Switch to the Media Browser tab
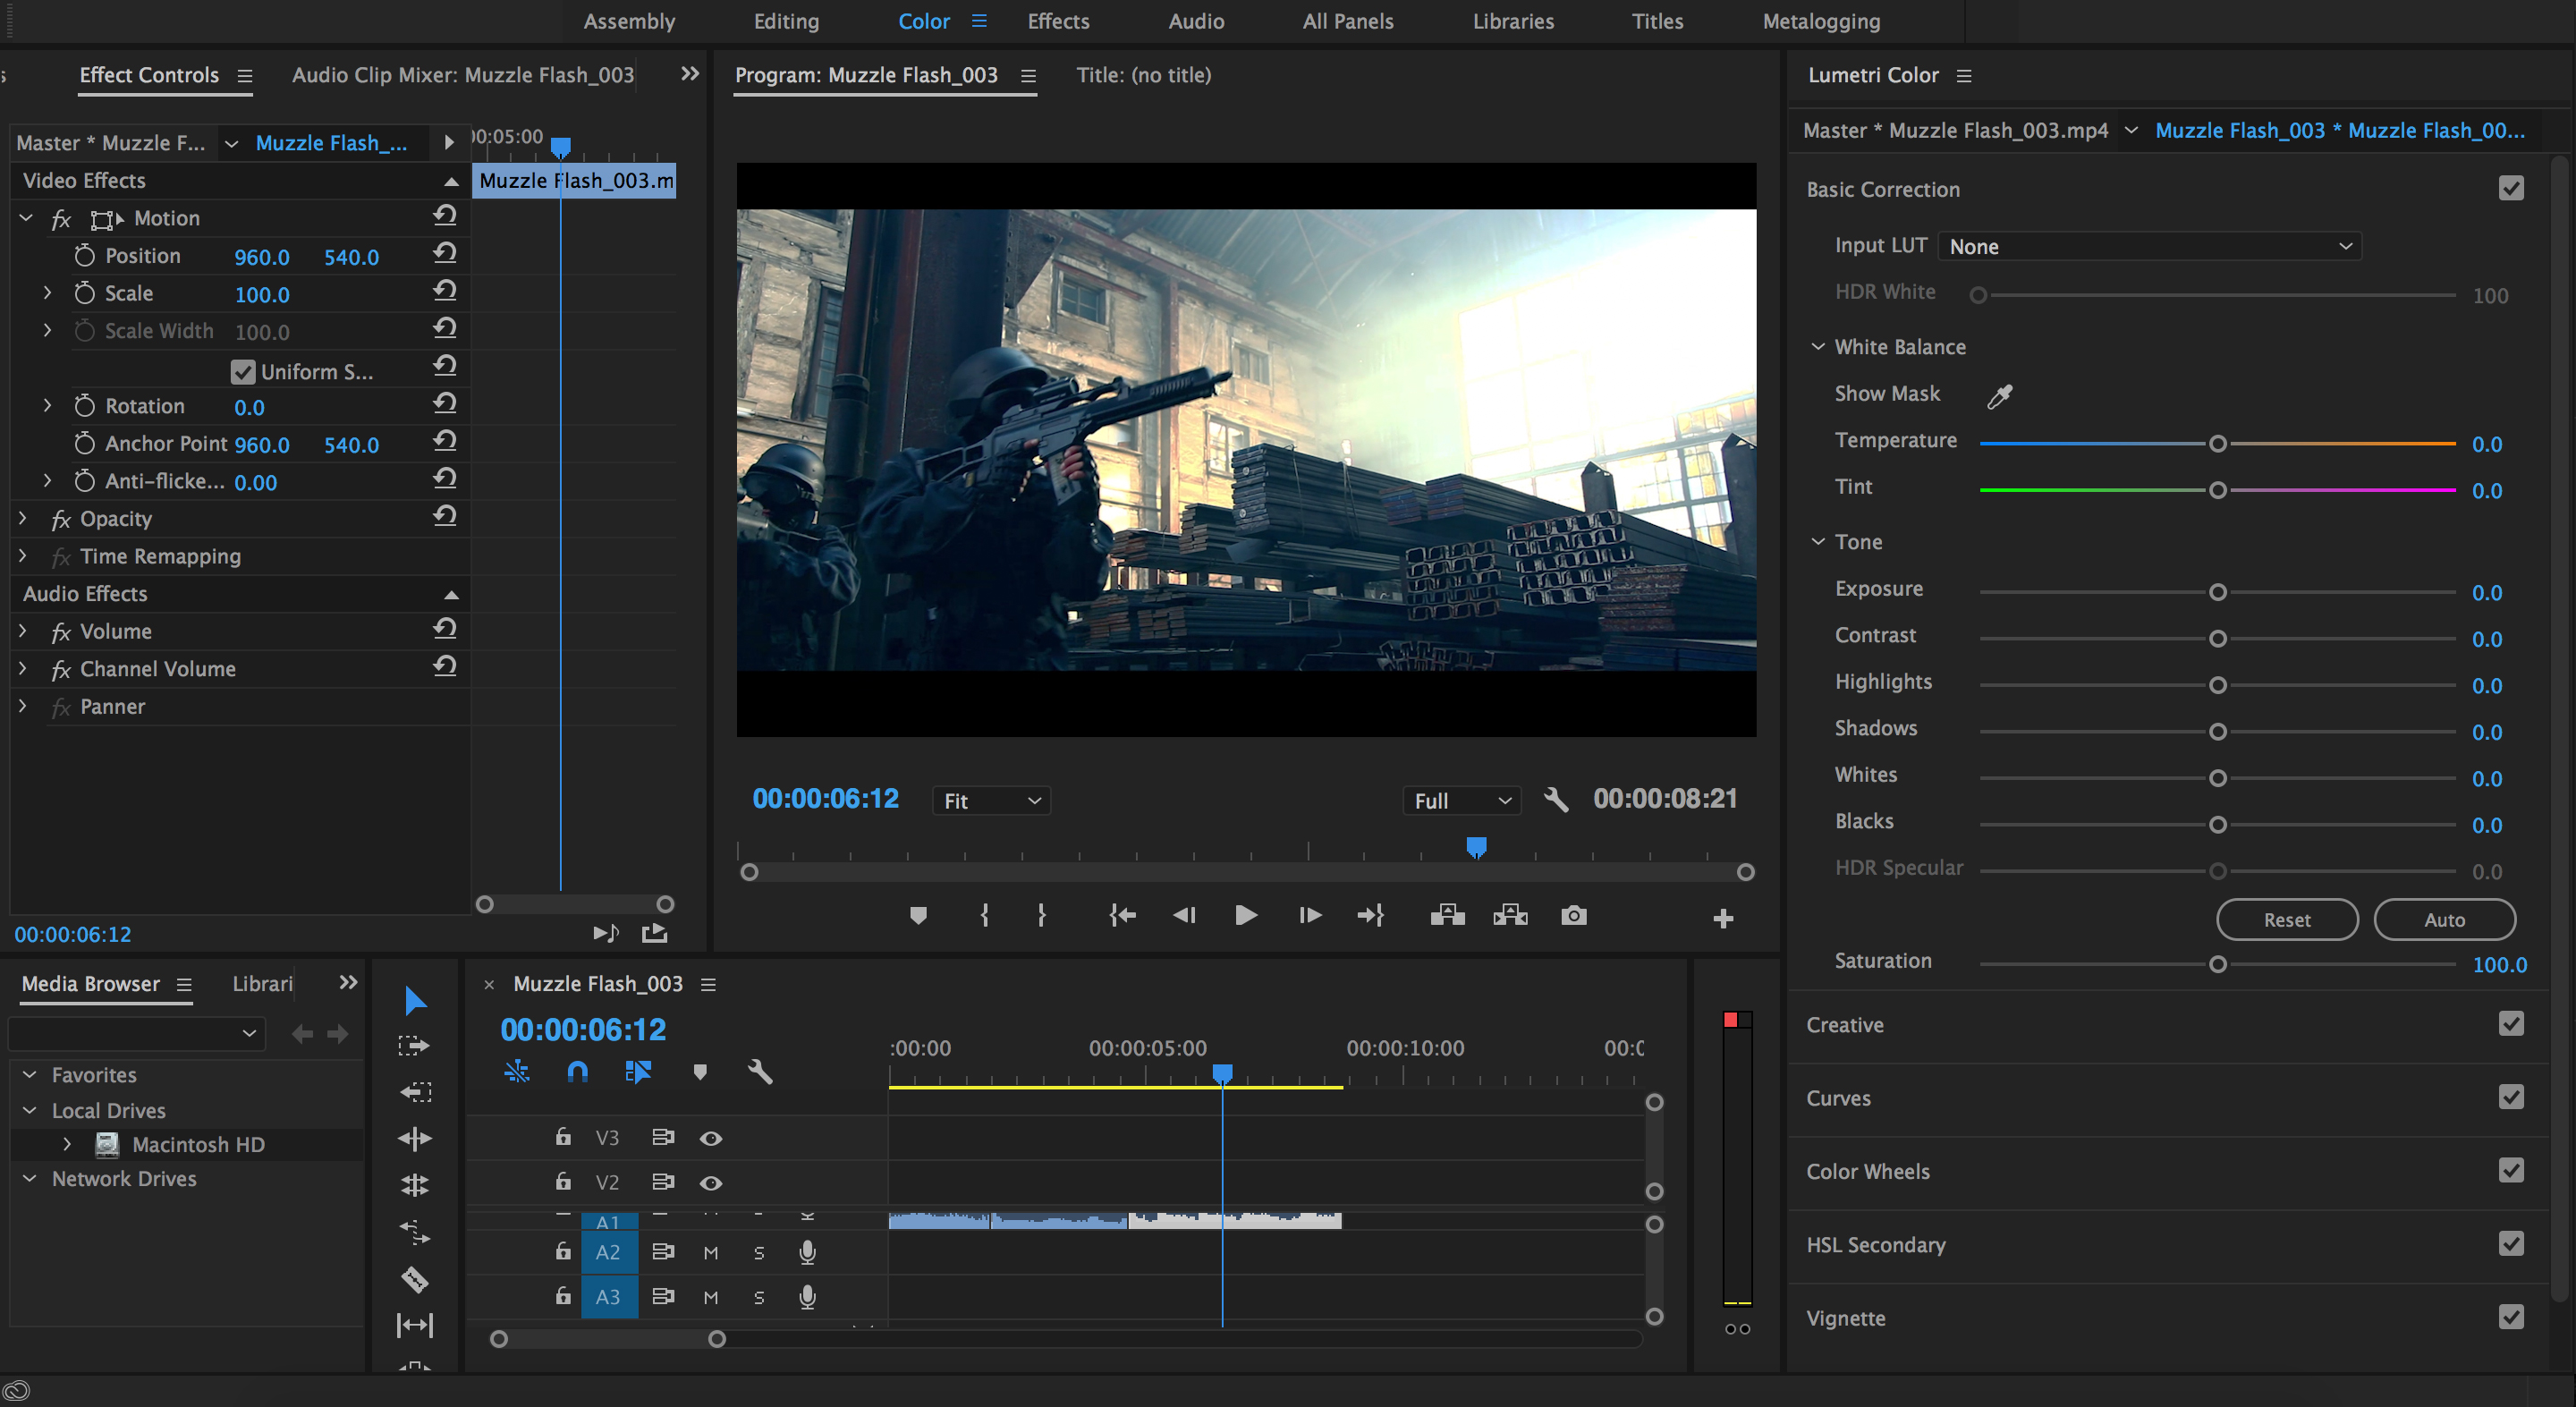Screen dimensions: 2576x1407 click(x=90, y=984)
